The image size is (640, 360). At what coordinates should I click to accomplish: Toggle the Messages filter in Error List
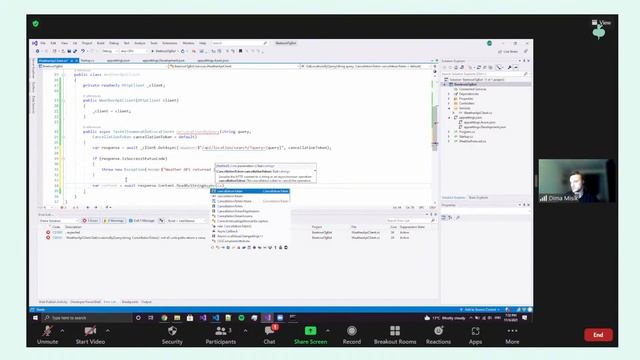[x=142, y=220]
